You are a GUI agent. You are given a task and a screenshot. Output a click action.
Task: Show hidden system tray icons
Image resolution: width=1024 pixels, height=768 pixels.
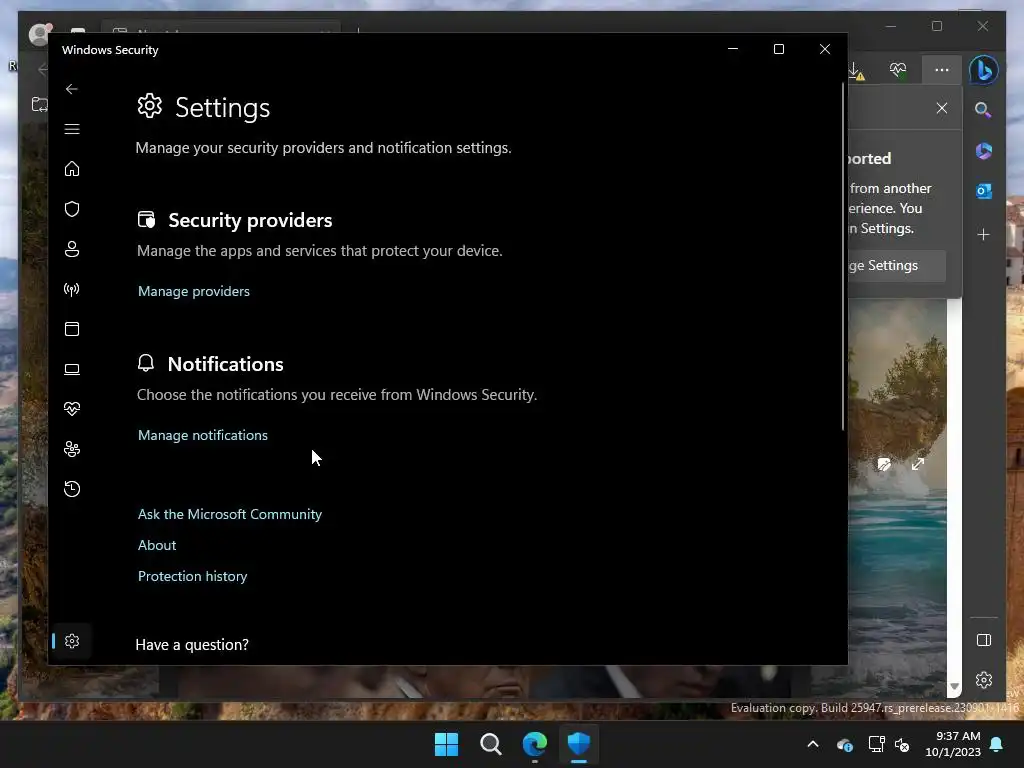(813, 744)
